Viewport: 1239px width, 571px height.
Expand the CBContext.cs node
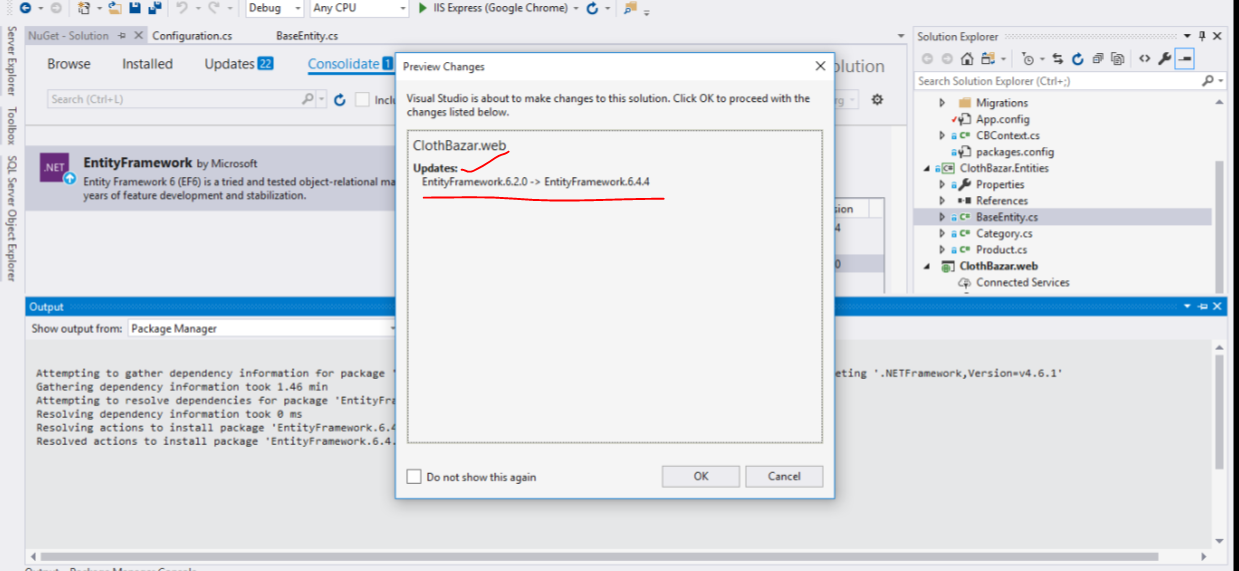coord(942,135)
